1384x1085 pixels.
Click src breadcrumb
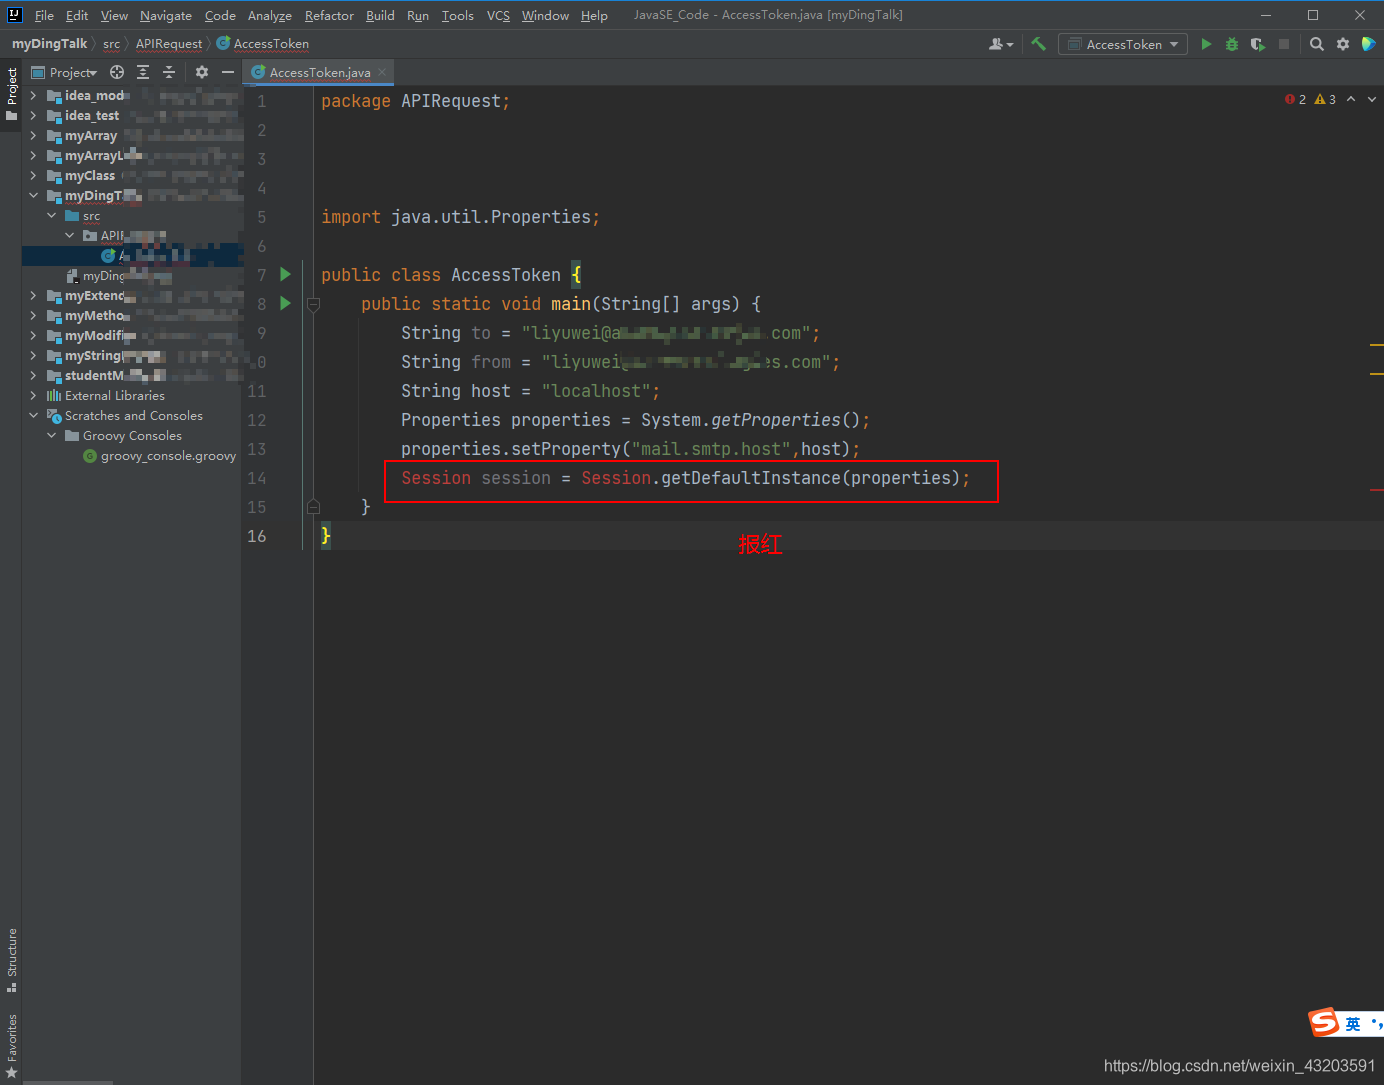[111, 44]
